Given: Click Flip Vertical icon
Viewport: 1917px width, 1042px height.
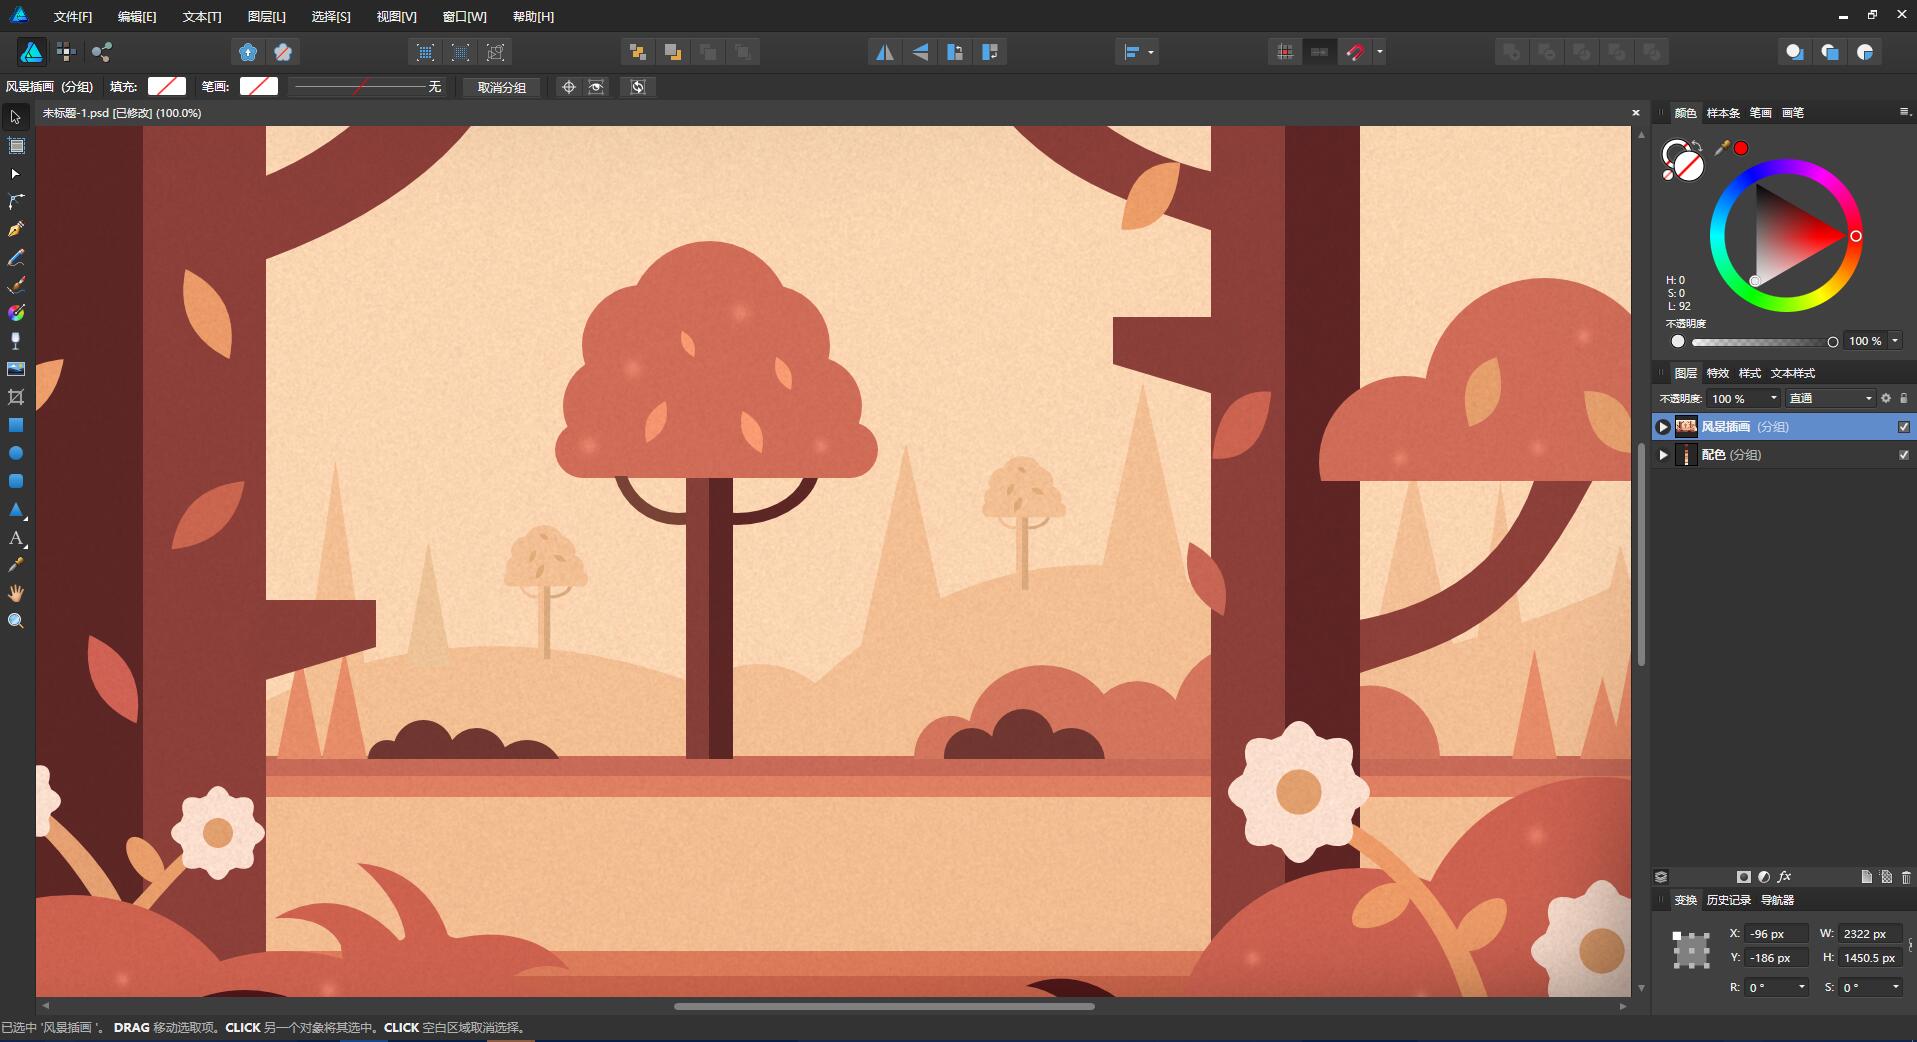Looking at the screenshot, I should point(920,52).
